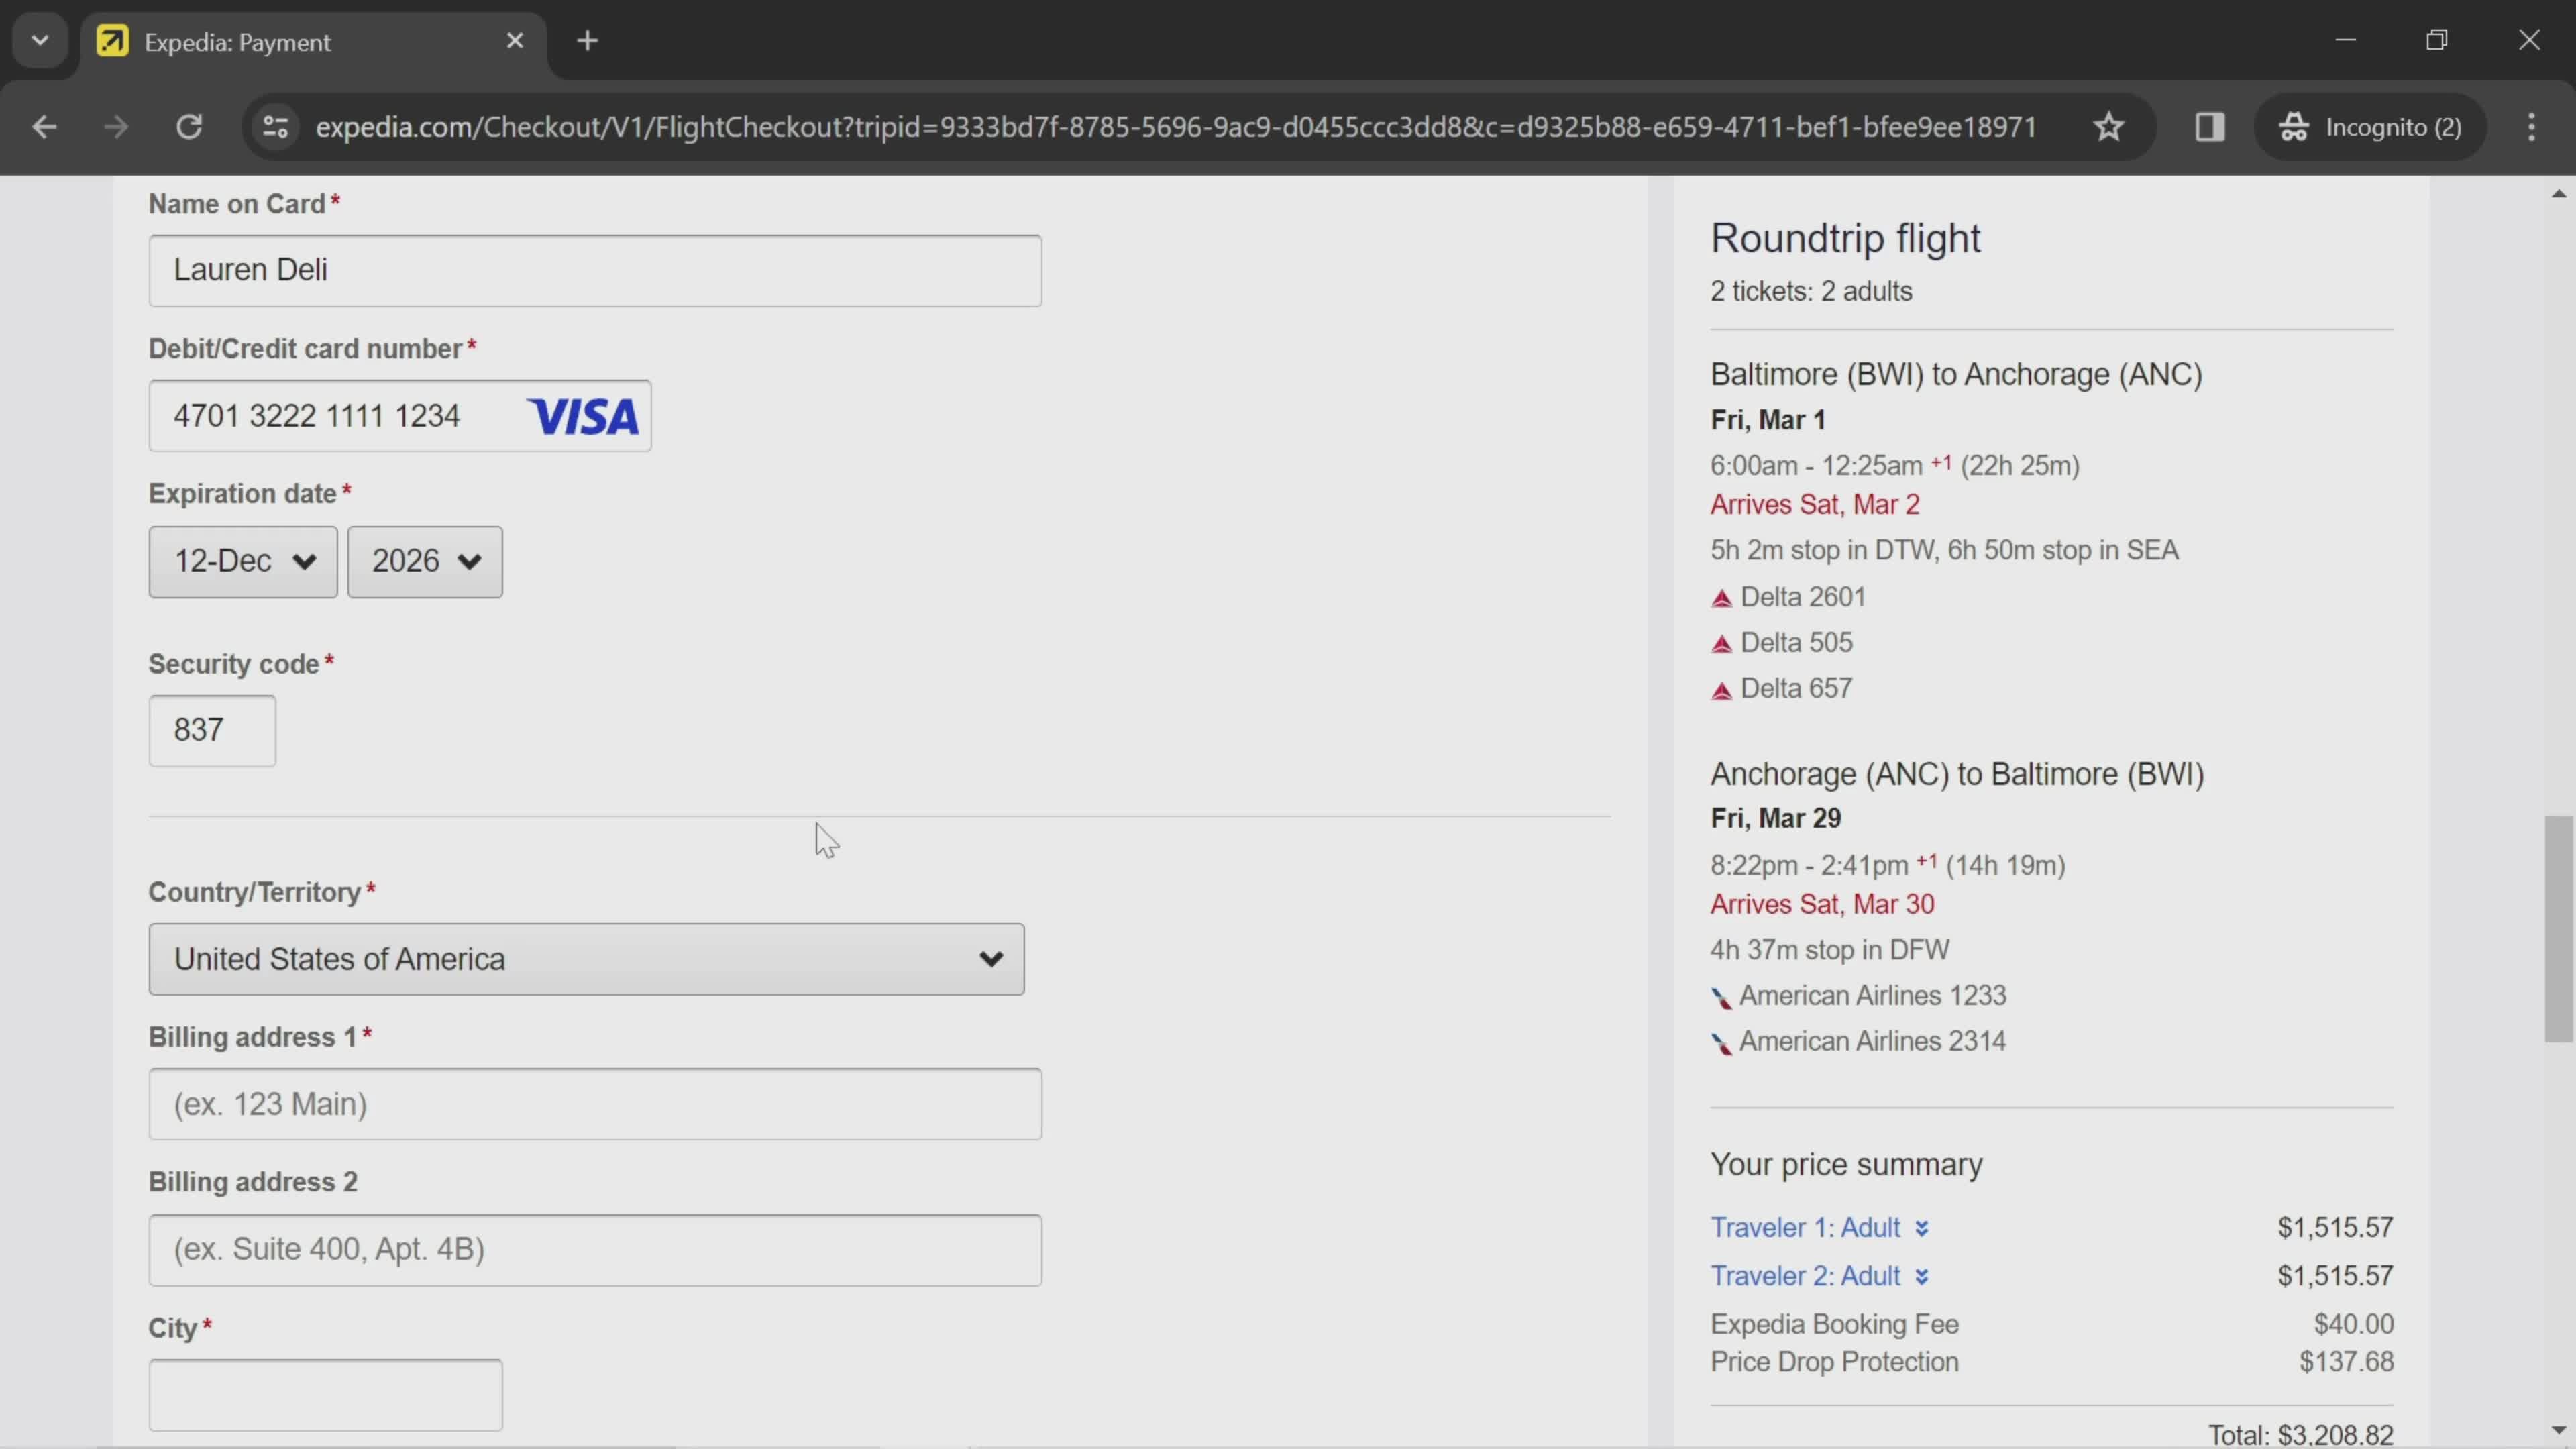
Task: Click the Billing address 1 field
Action: 595,1103
